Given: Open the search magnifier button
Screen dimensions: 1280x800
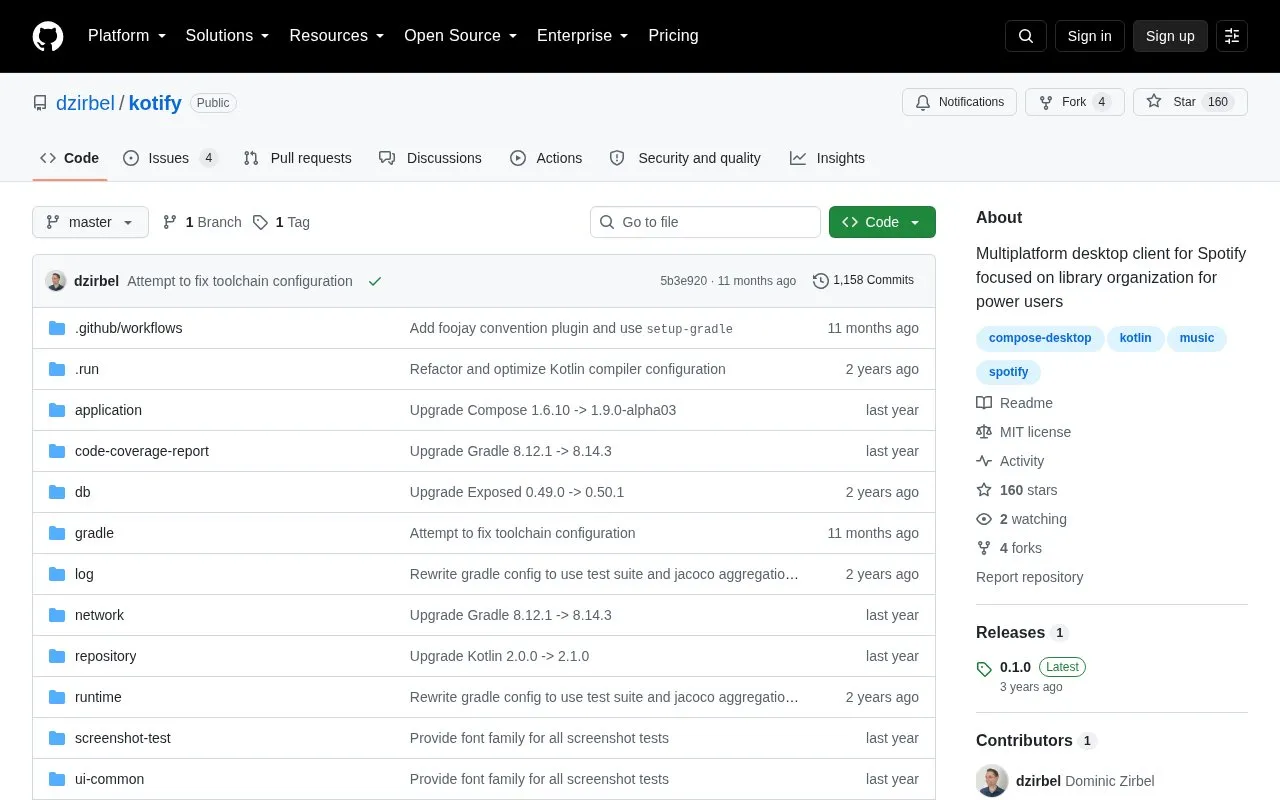Looking at the screenshot, I should pyautogui.click(x=1026, y=36).
